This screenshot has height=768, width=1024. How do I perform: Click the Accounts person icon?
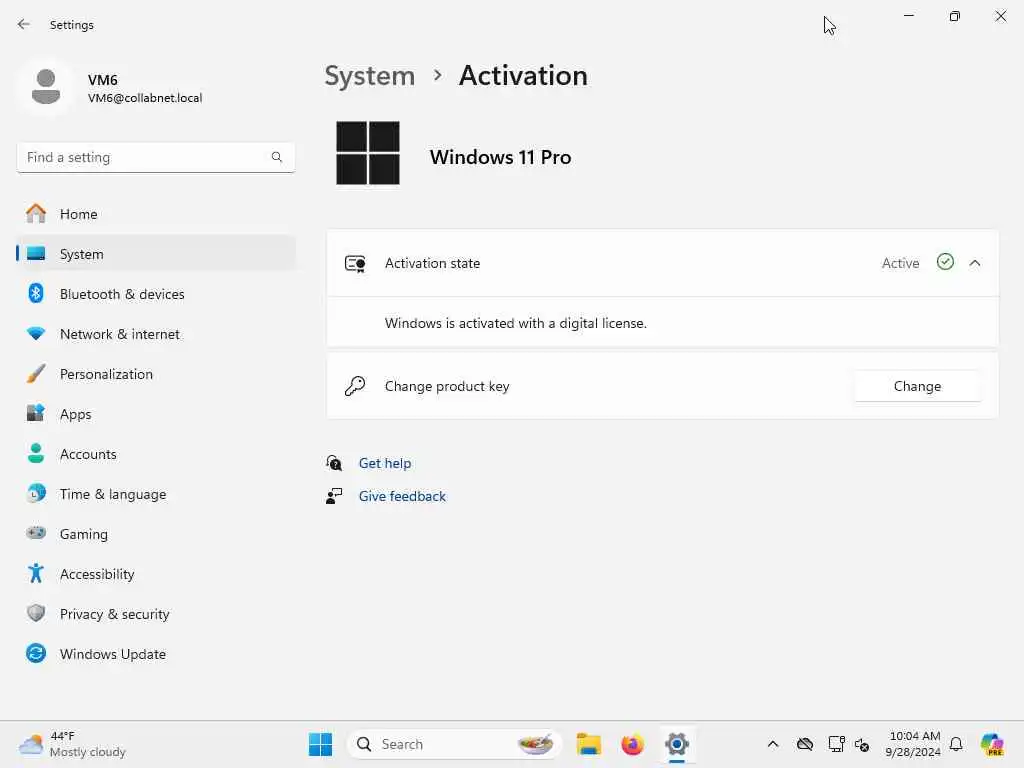pyautogui.click(x=36, y=453)
